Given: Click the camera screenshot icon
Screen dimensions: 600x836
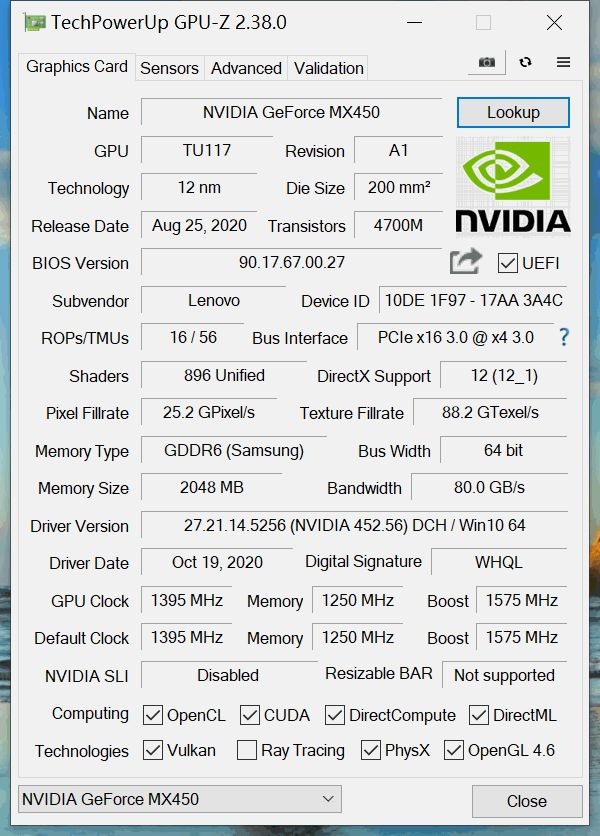Looking at the screenshot, I should 486,62.
